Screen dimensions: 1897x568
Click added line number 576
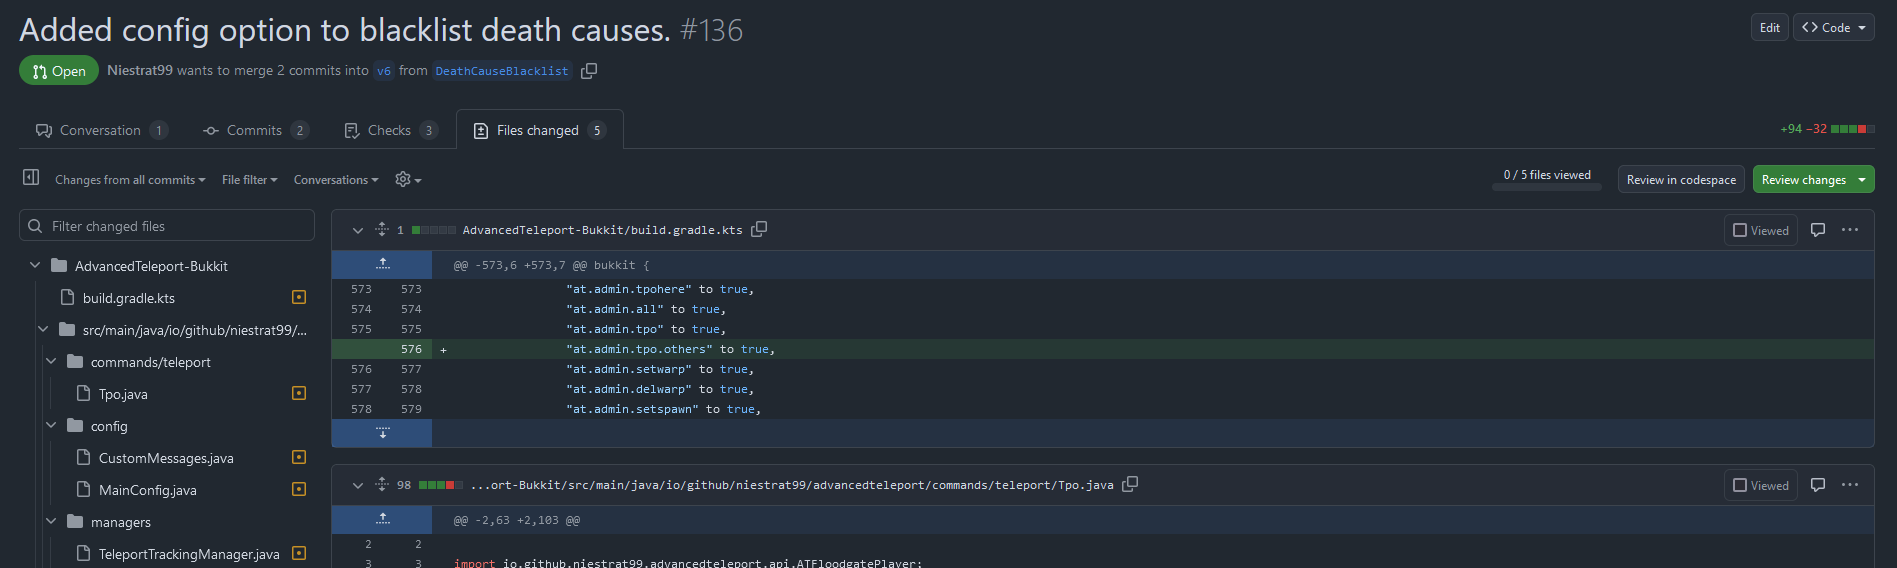pyautogui.click(x=411, y=349)
